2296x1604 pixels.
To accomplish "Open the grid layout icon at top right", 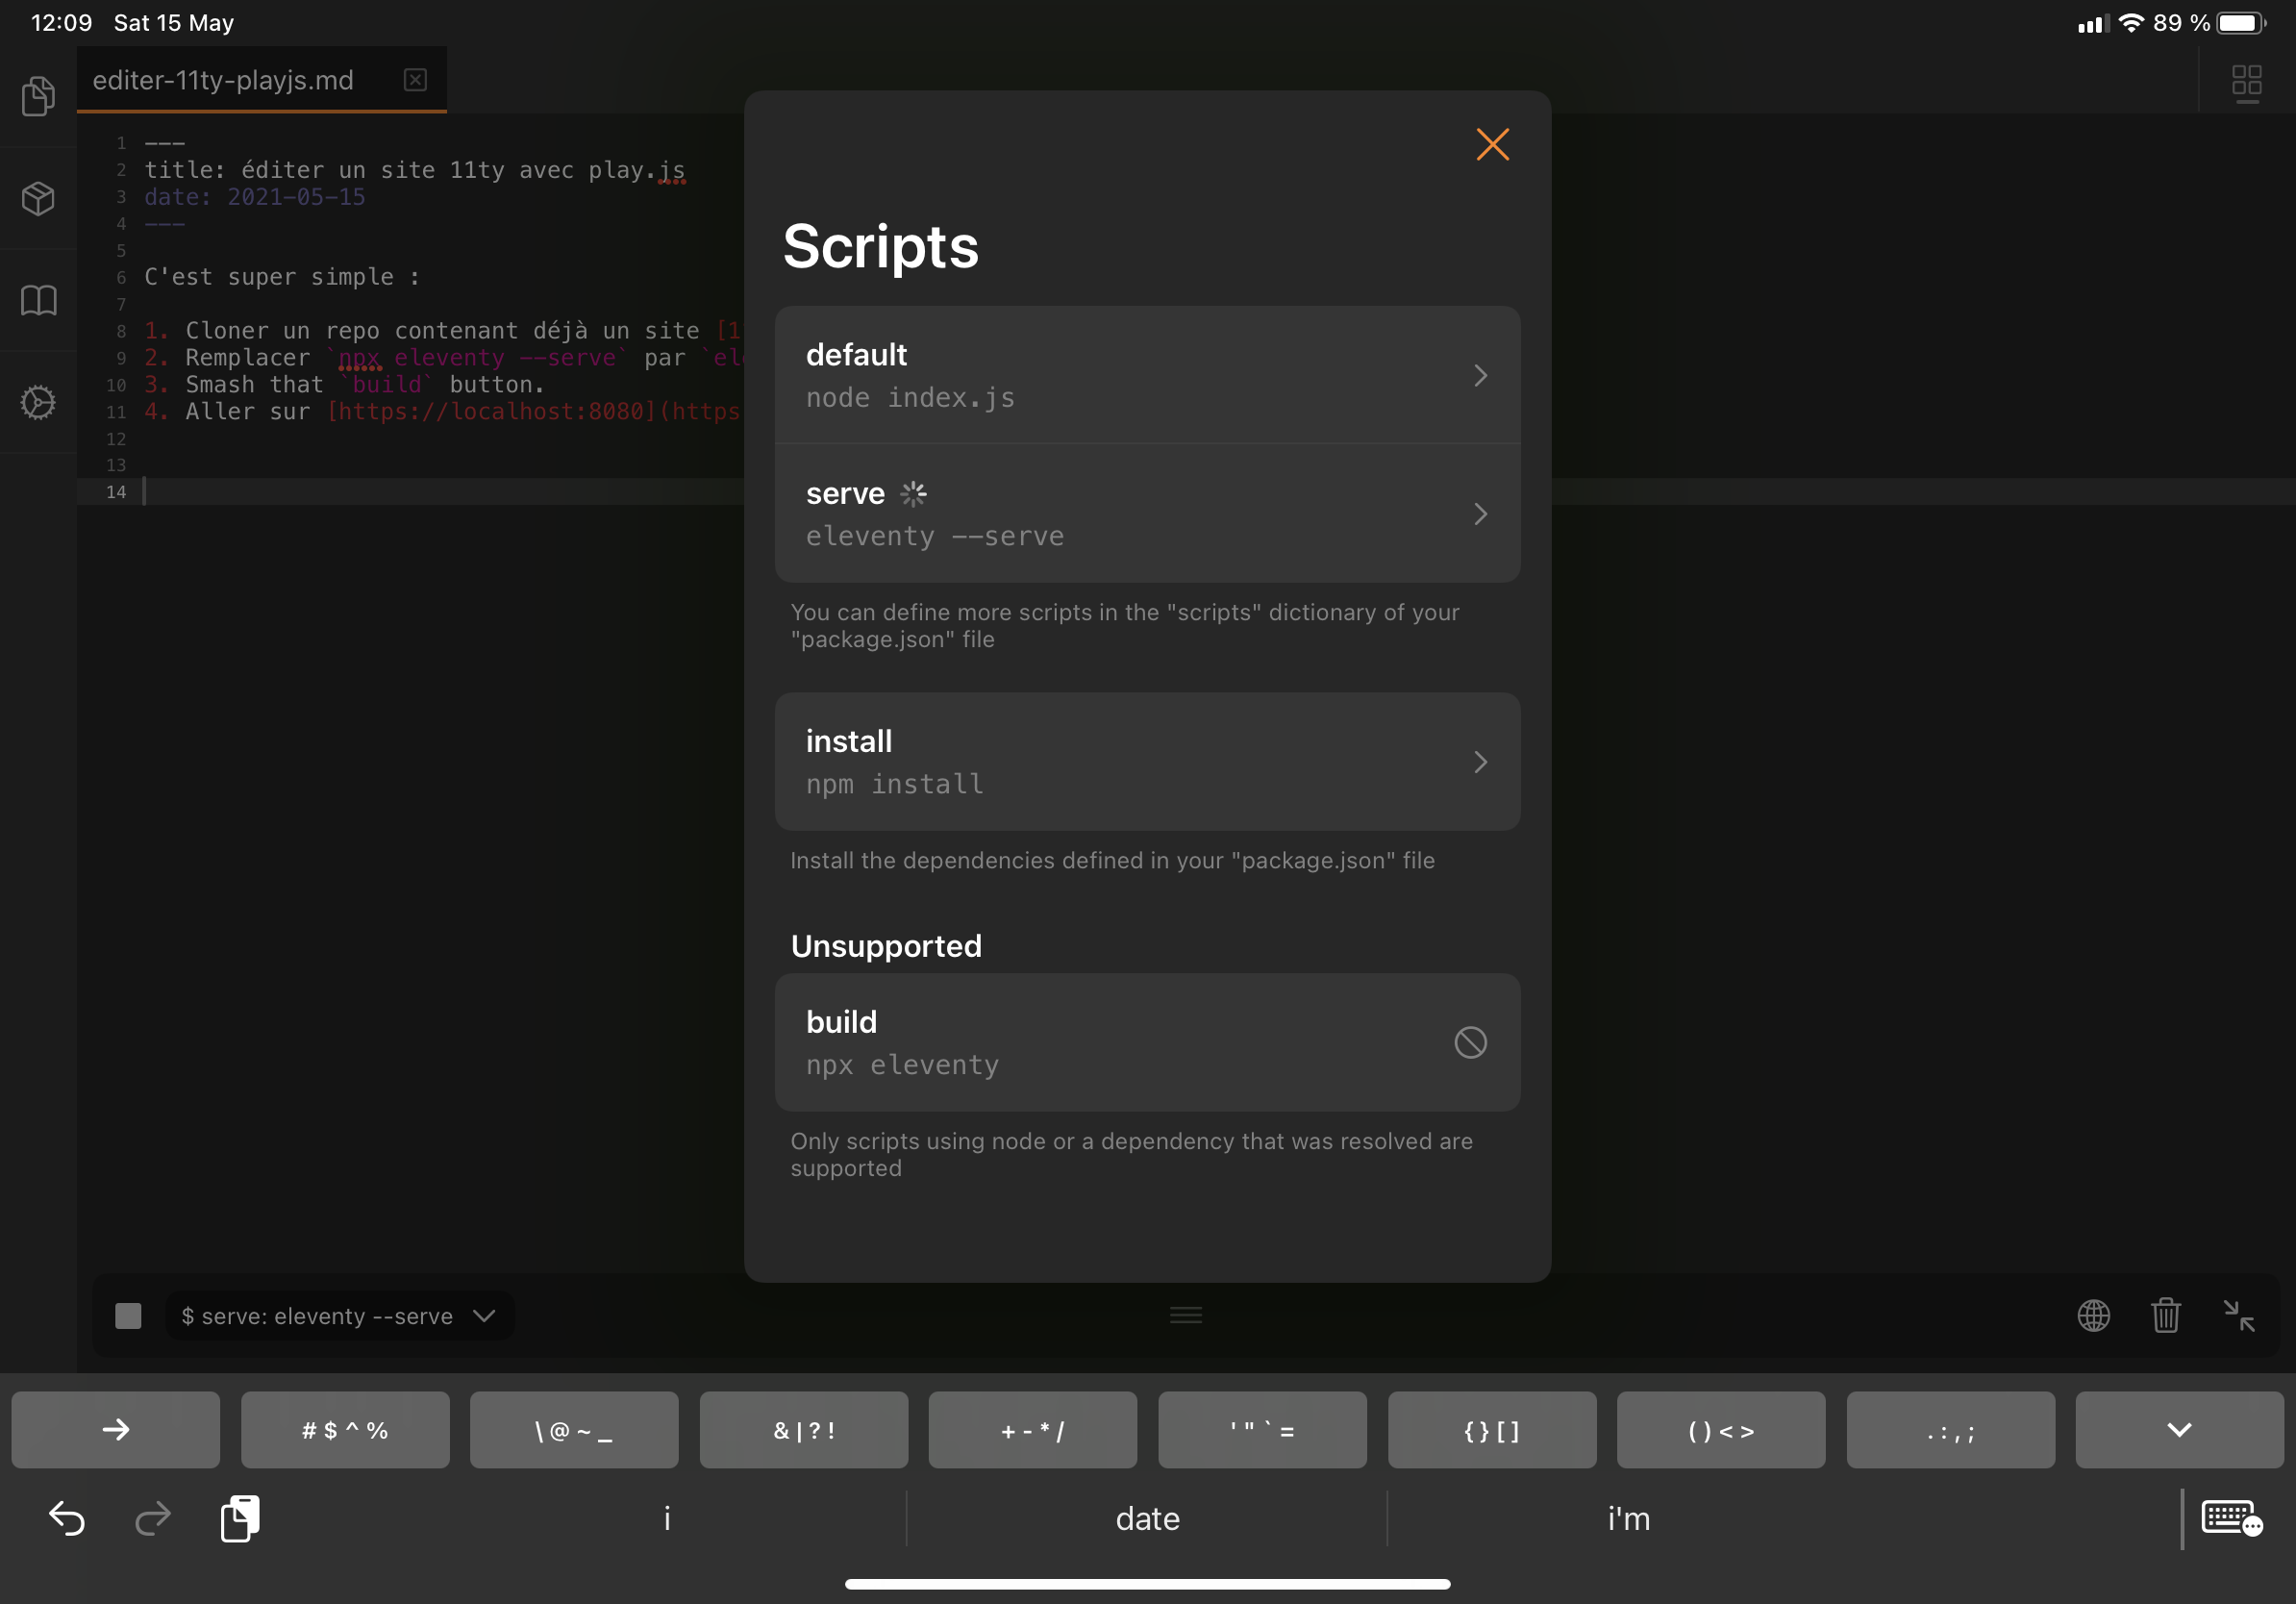I will [2246, 82].
